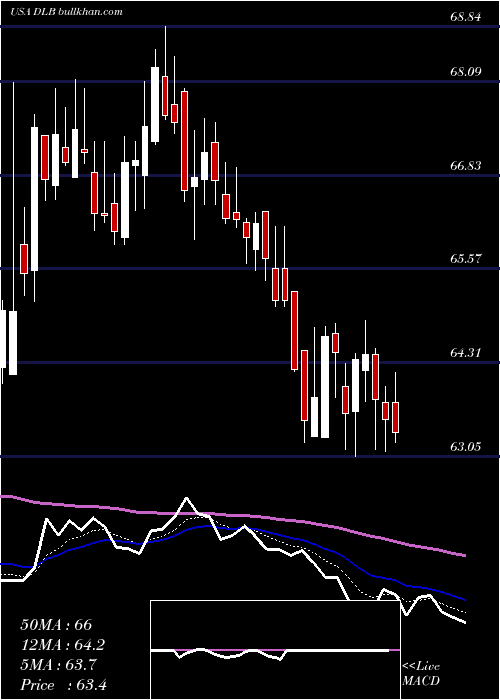Click the <<Live MACD label

tap(421, 674)
